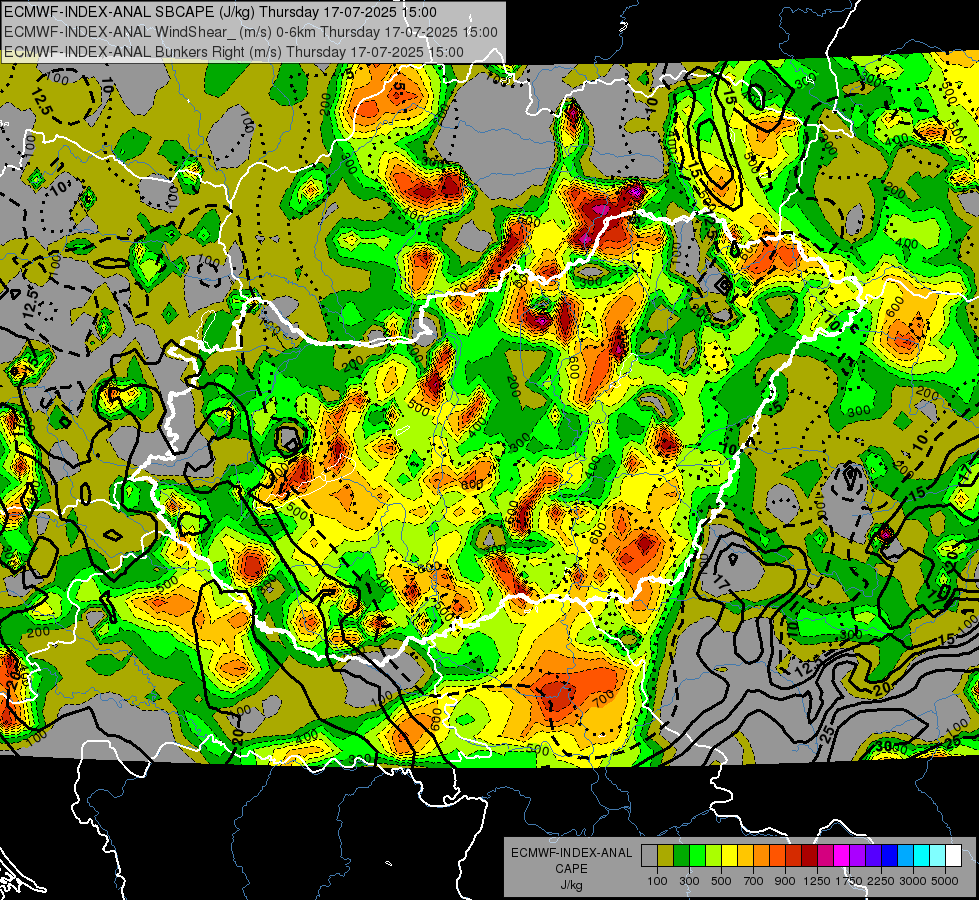Select the dark green legend swatch
The width and height of the screenshot is (979, 900).
(x=681, y=855)
